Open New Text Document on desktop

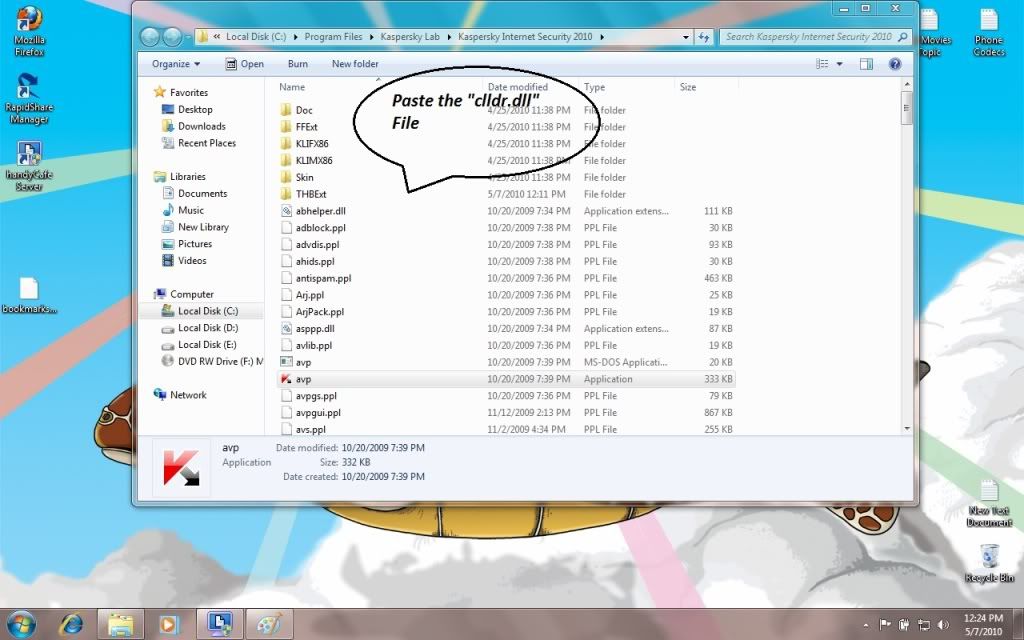pos(989,503)
